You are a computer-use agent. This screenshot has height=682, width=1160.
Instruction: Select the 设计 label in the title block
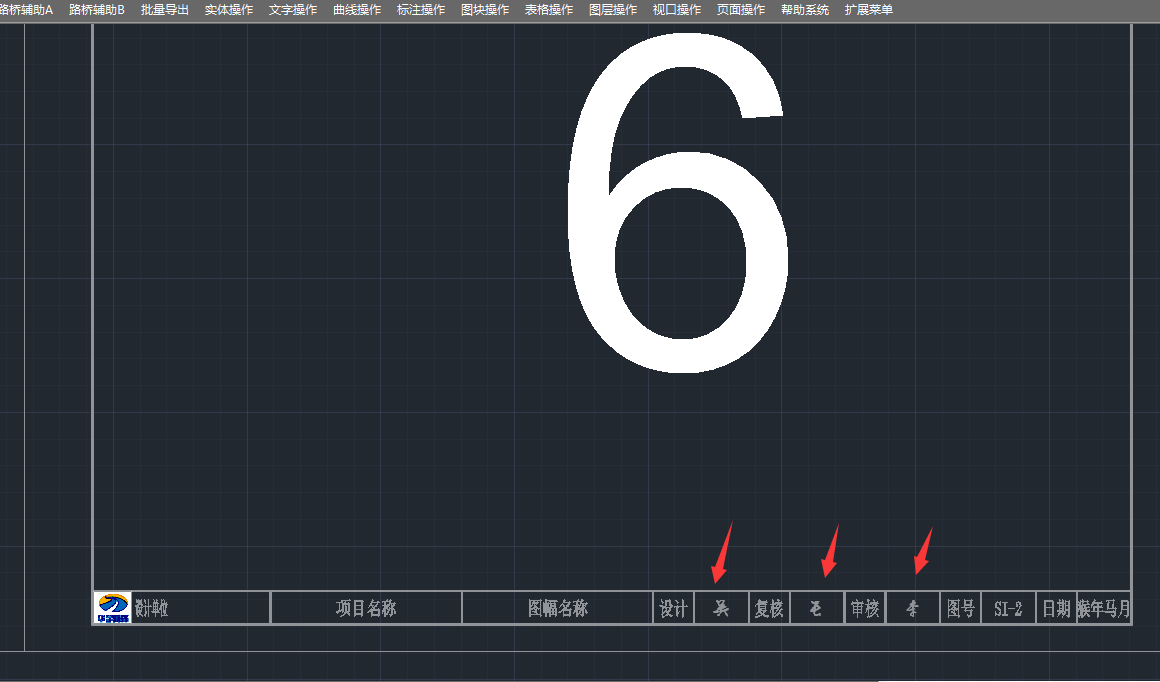[x=674, y=609]
